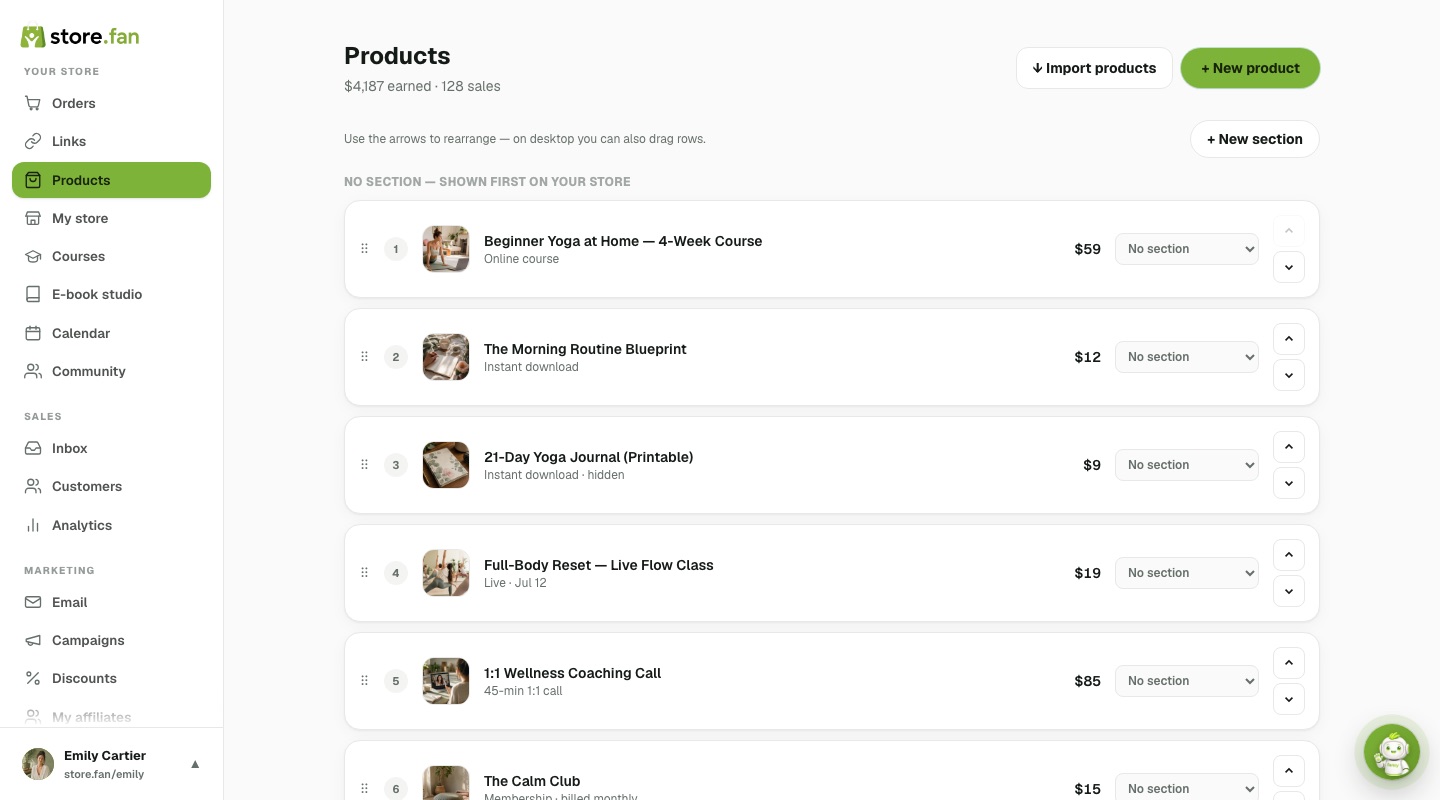Move 21-Day Yoga Journal up
The height and width of the screenshot is (800, 1440).
(1289, 447)
